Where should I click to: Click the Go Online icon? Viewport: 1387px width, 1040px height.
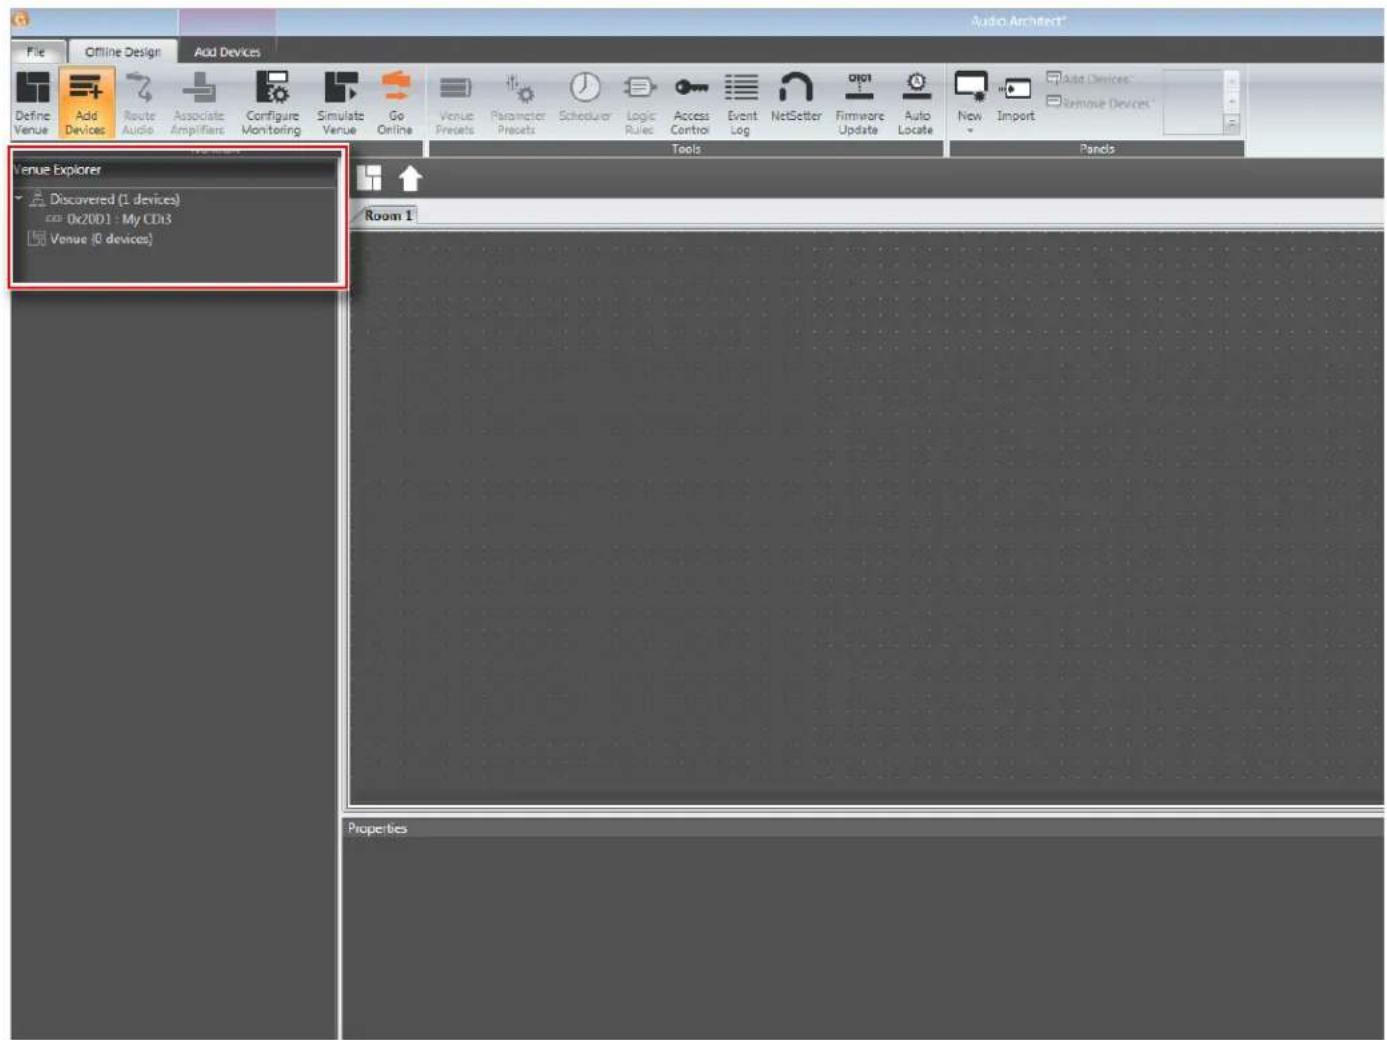click(x=395, y=102)
